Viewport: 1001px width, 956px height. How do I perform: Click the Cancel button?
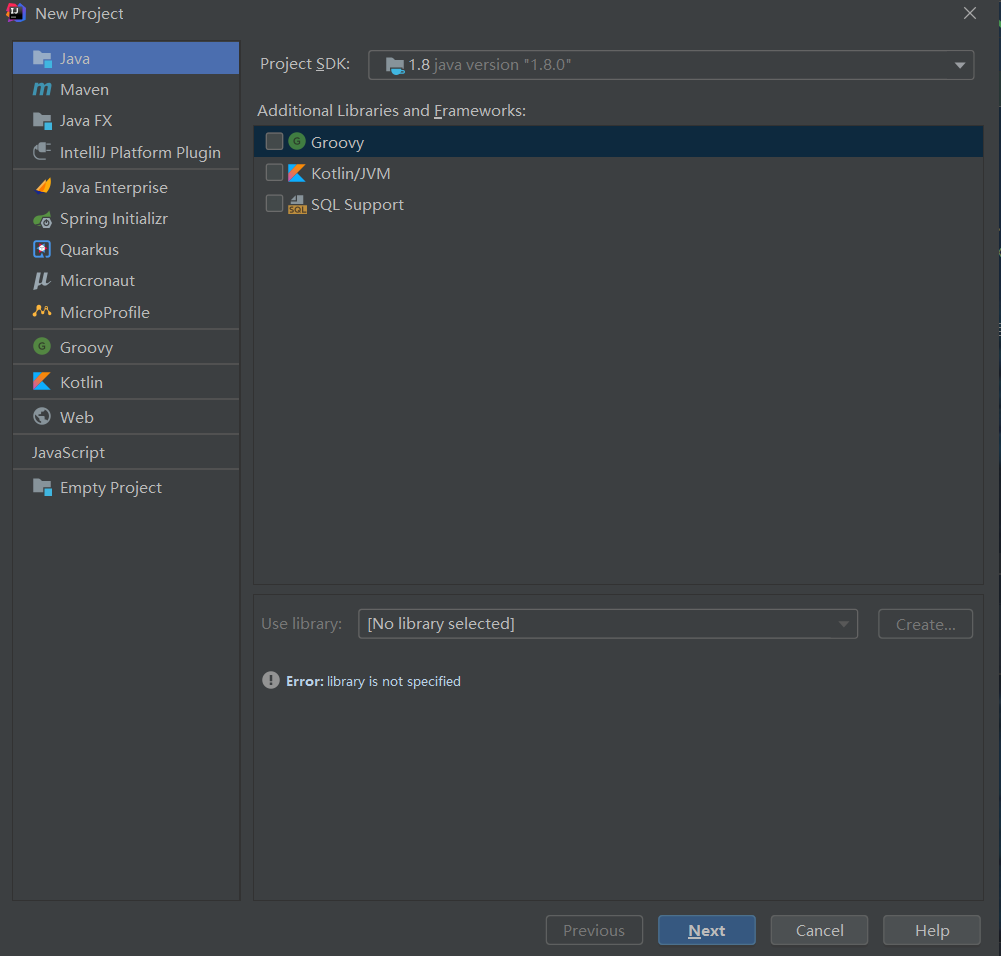coord(819,930)
